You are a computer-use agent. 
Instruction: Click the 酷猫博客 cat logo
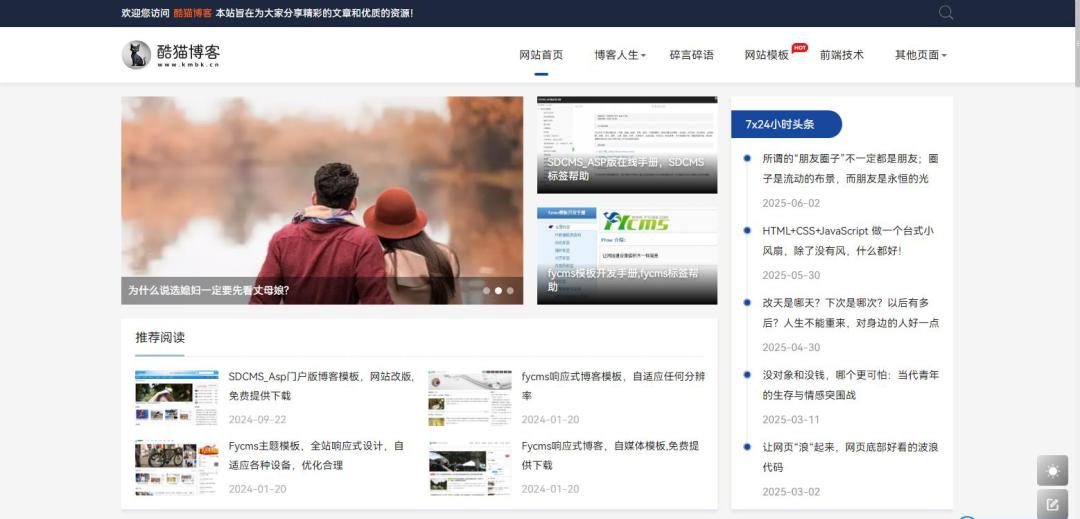[136, 55]
